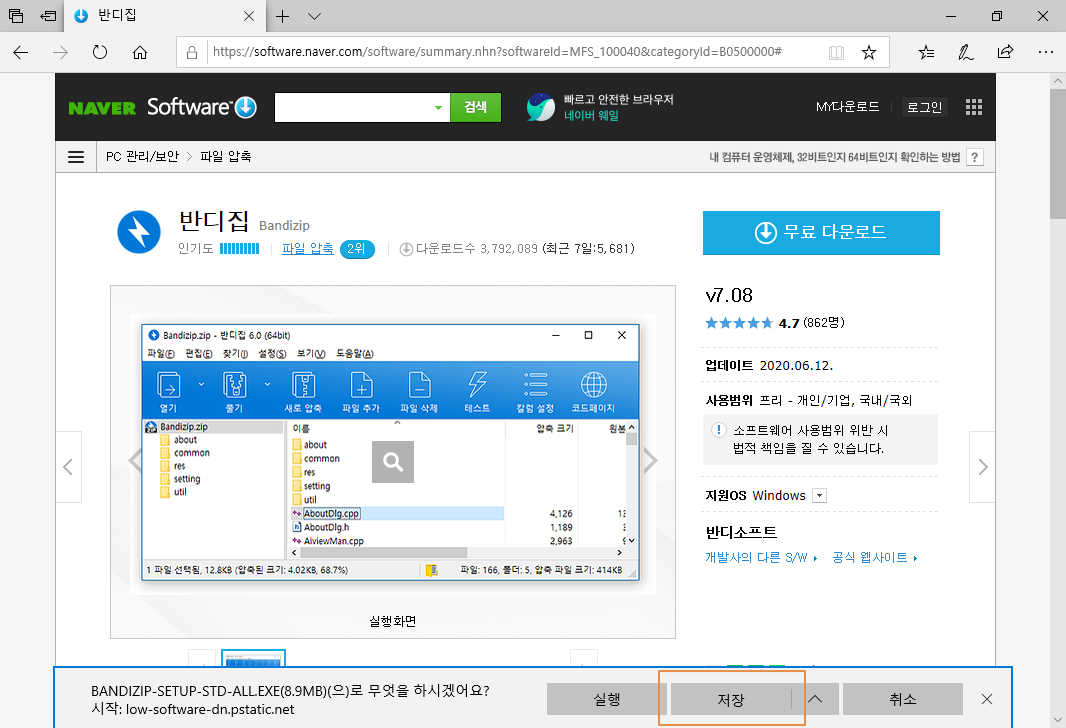Screen dimensions: 1066x728
Task: Click the question mark help icon
Action: click(x=974, y=157)
